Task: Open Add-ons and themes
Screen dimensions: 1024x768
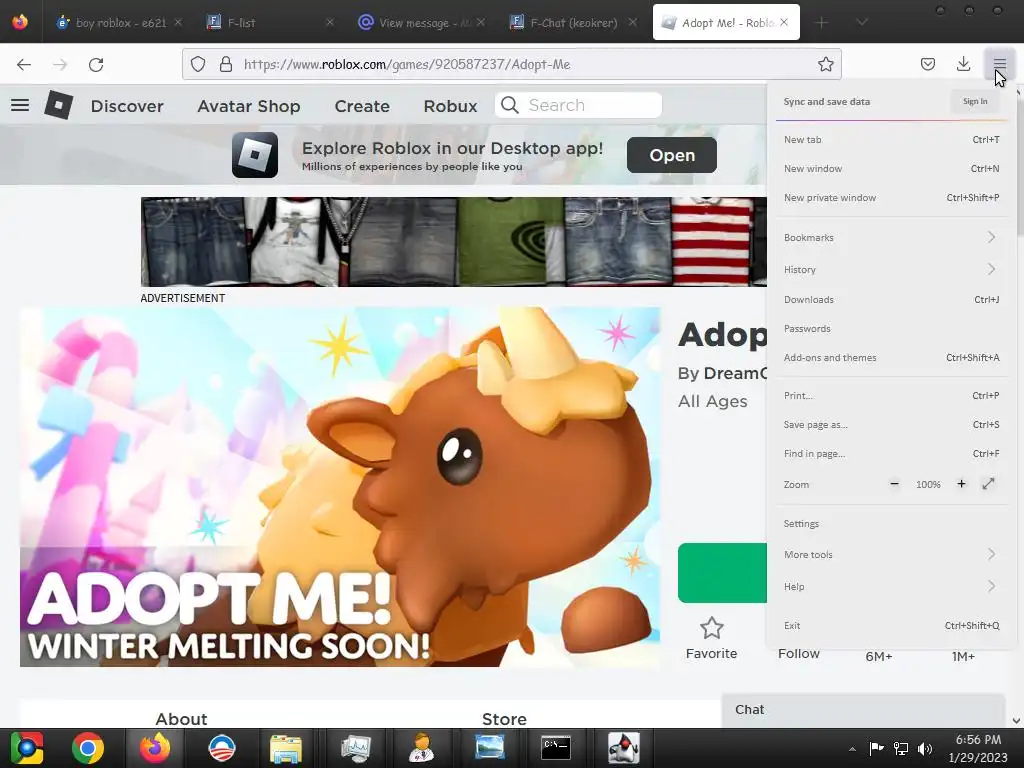Action: point(891,357)
